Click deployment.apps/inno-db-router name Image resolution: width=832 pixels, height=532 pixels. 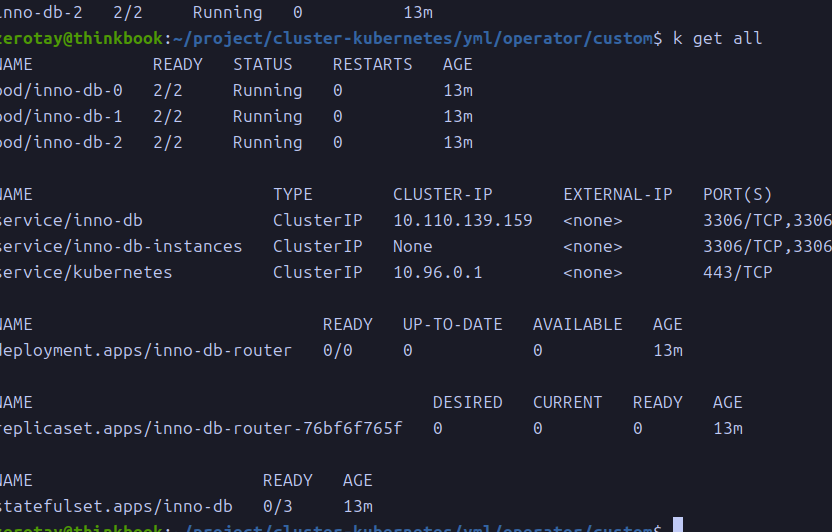point(145,350)
